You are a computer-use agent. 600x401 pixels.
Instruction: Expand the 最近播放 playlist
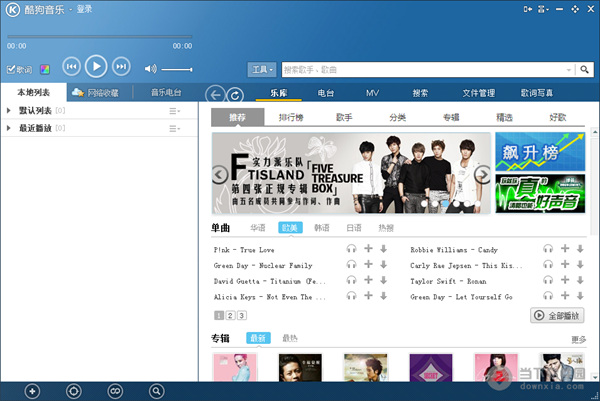9,128
